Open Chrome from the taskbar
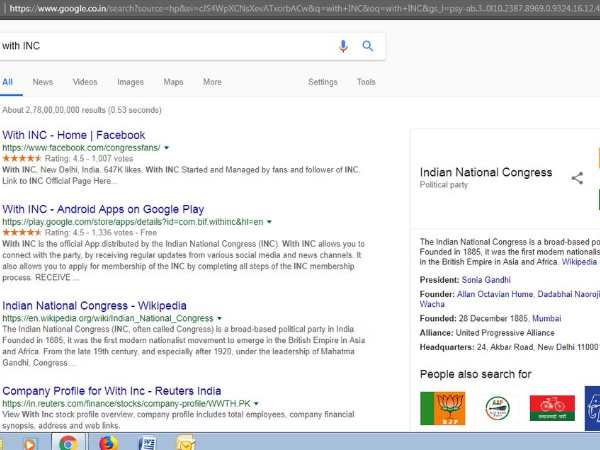 coord(68,443)
